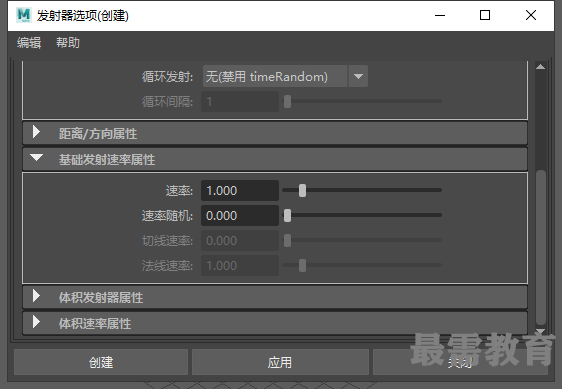Image resolution: width=562 pixels, height=389 pixels.
Task: Click the 速率 slider handle
Action: click(x=303, y=190)
